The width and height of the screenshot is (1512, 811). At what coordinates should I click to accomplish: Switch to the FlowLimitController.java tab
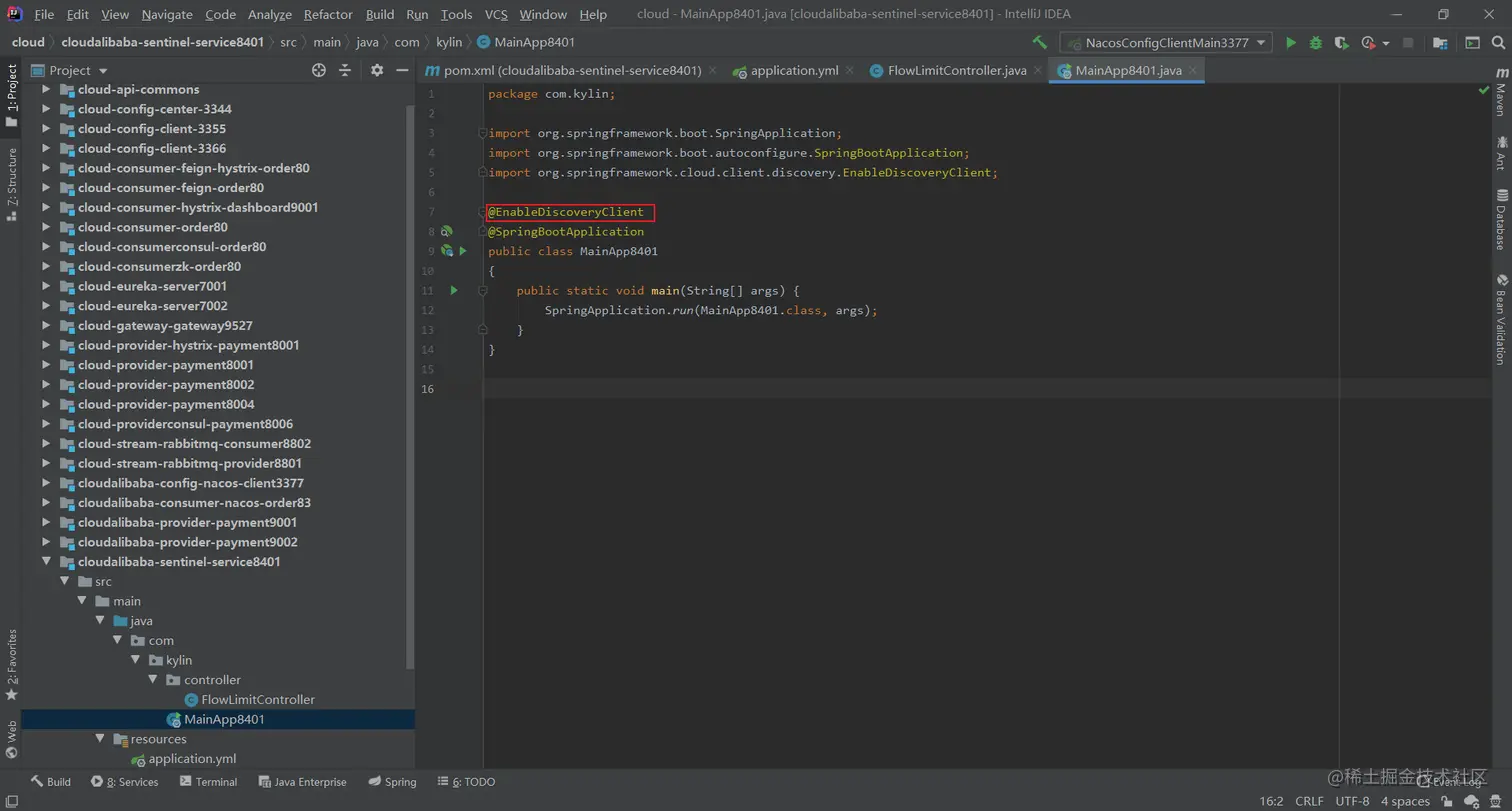coord(956,71)
